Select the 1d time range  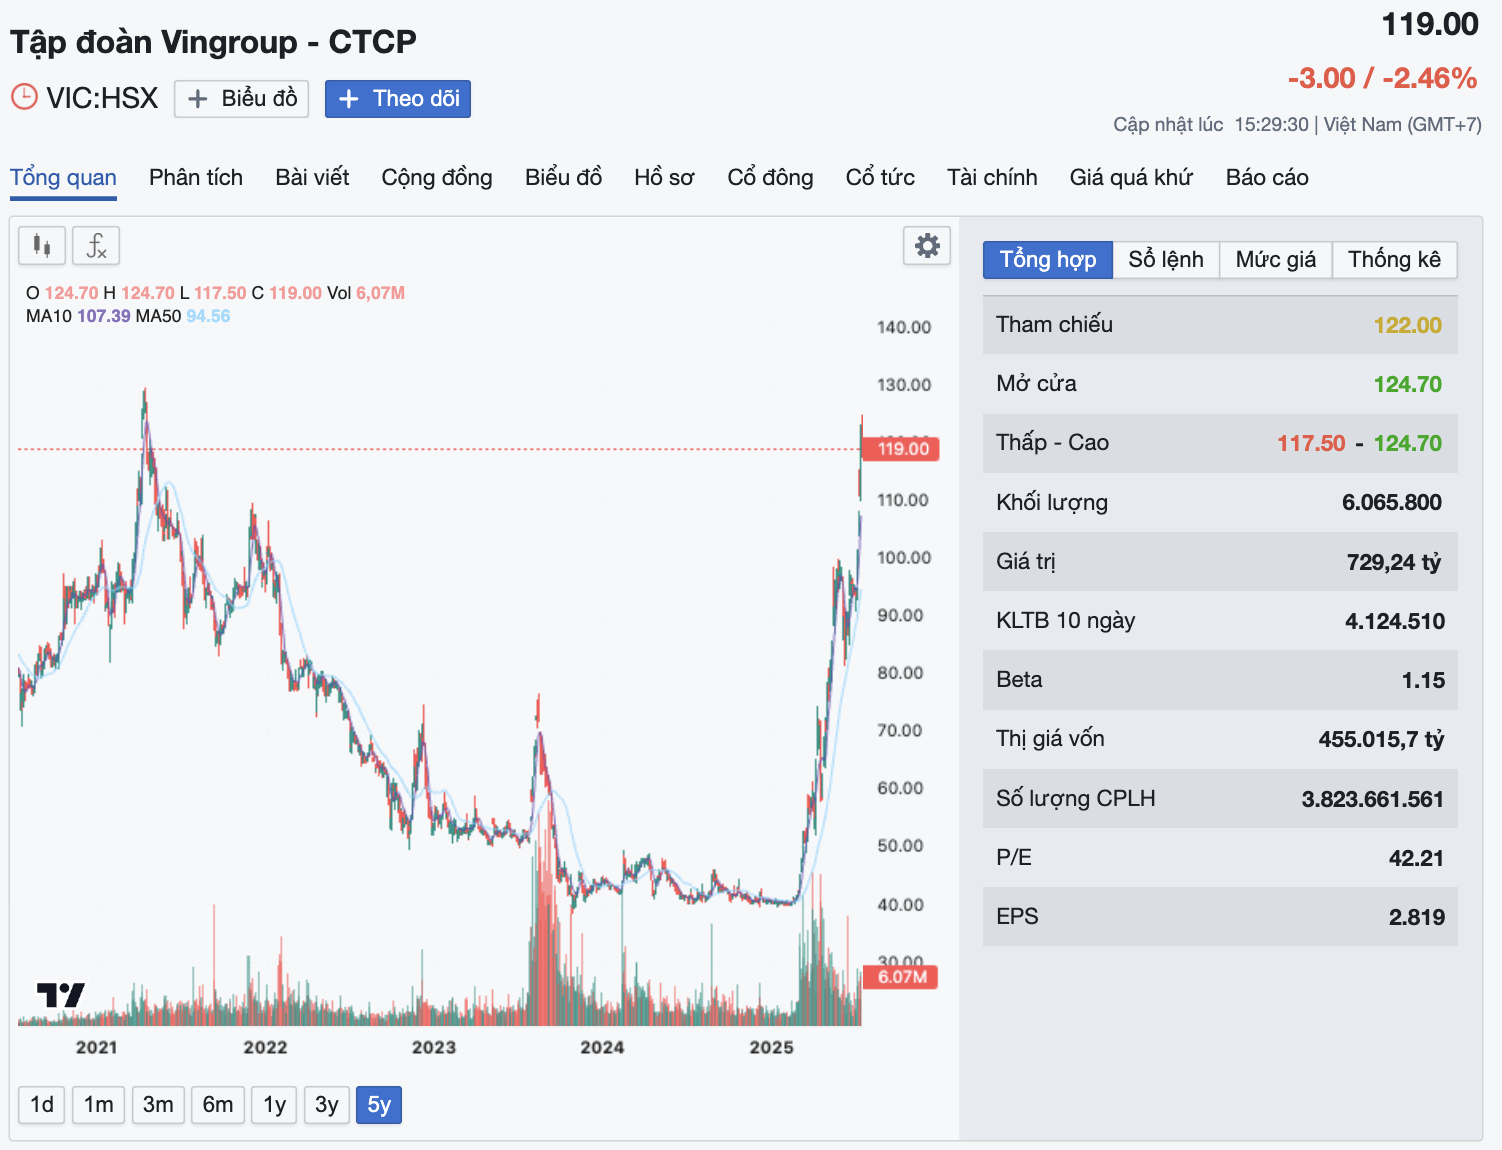tap(42, 1105)
